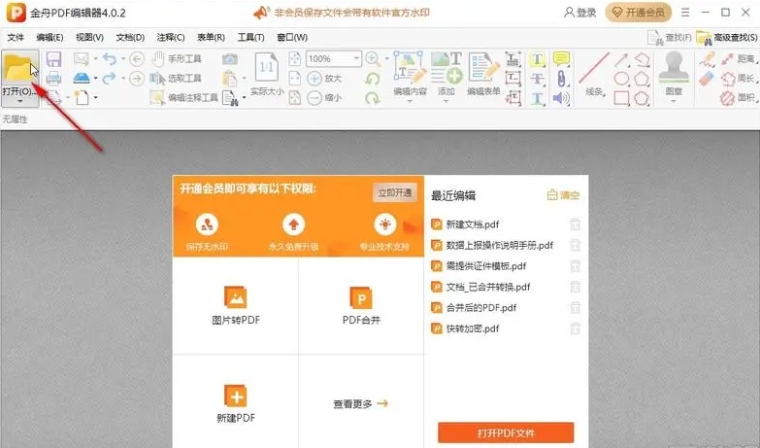Image resolution: width=760 pixels, height=448 pixels.
Task: Click the 高级查找(S) advanced search button
Action: [727, 37]
